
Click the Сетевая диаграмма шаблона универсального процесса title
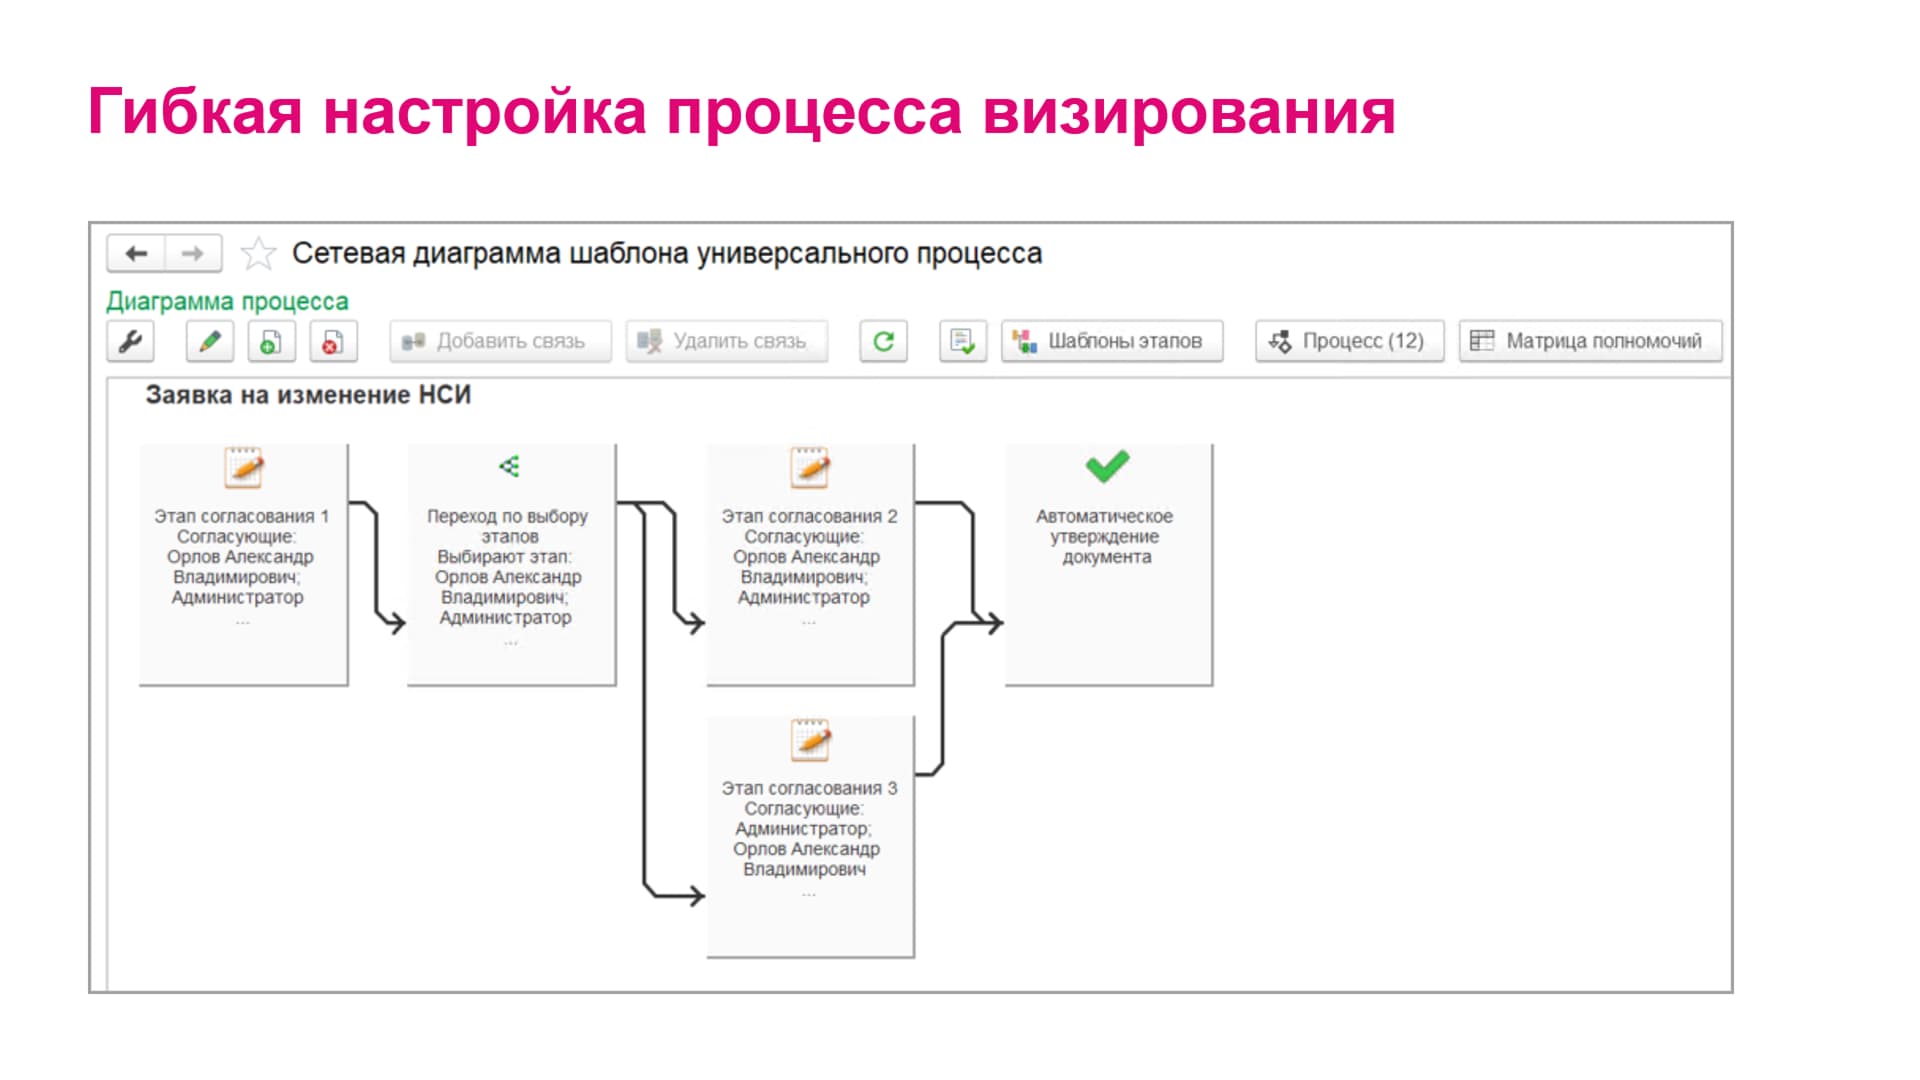pyautogui.click(x=667, y=254)
